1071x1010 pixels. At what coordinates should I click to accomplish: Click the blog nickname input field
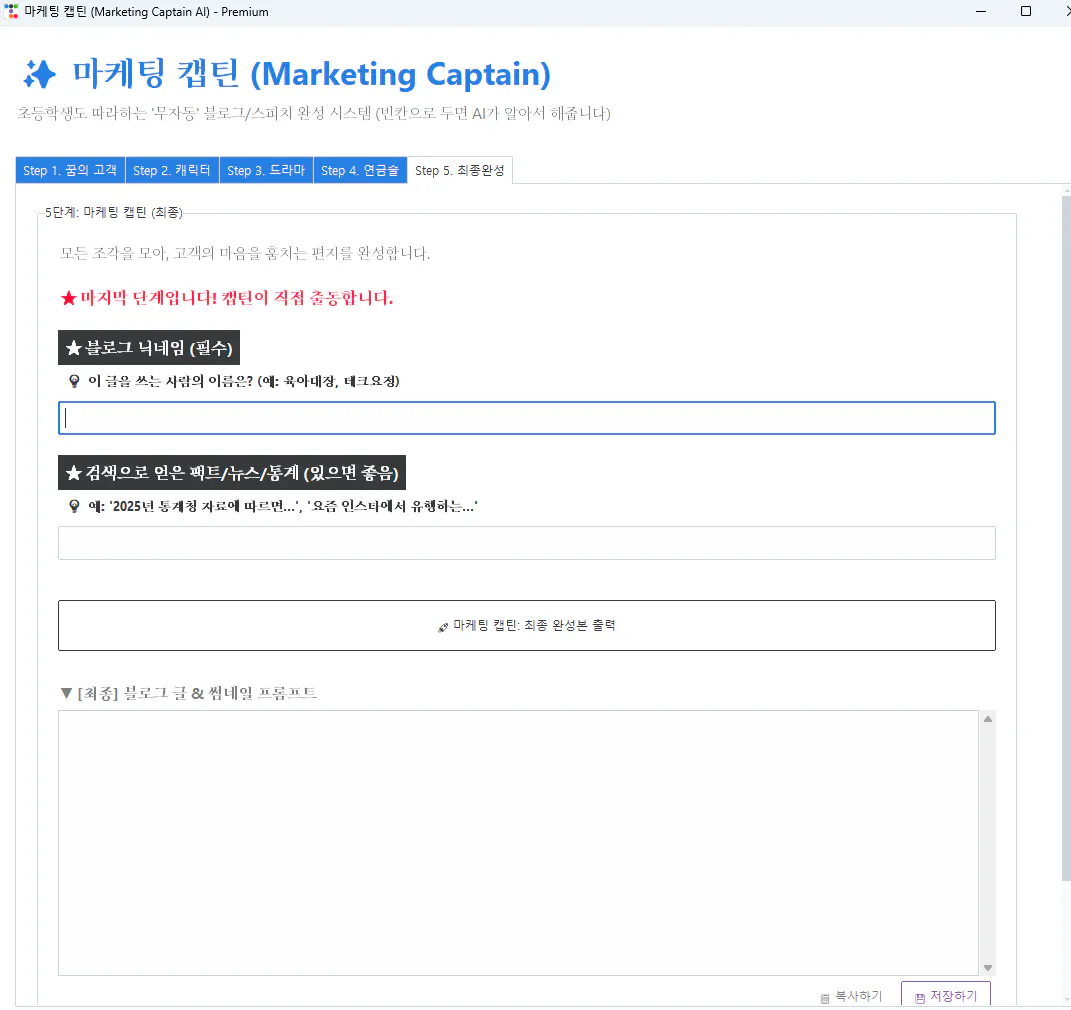pyautogui.click(x=527, y=417)
